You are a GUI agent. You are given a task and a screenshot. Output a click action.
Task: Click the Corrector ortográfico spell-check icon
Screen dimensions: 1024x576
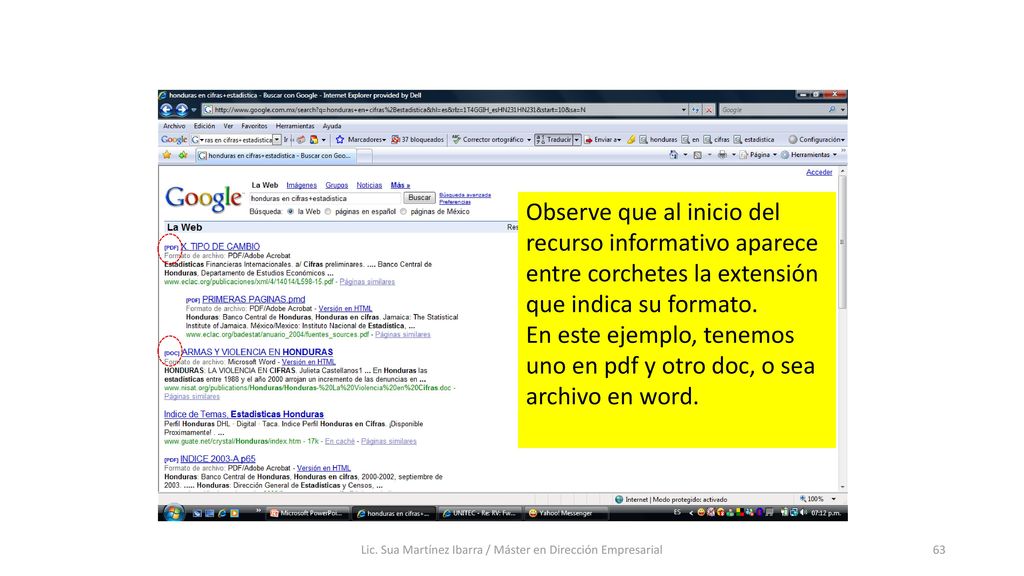(456, 139)
